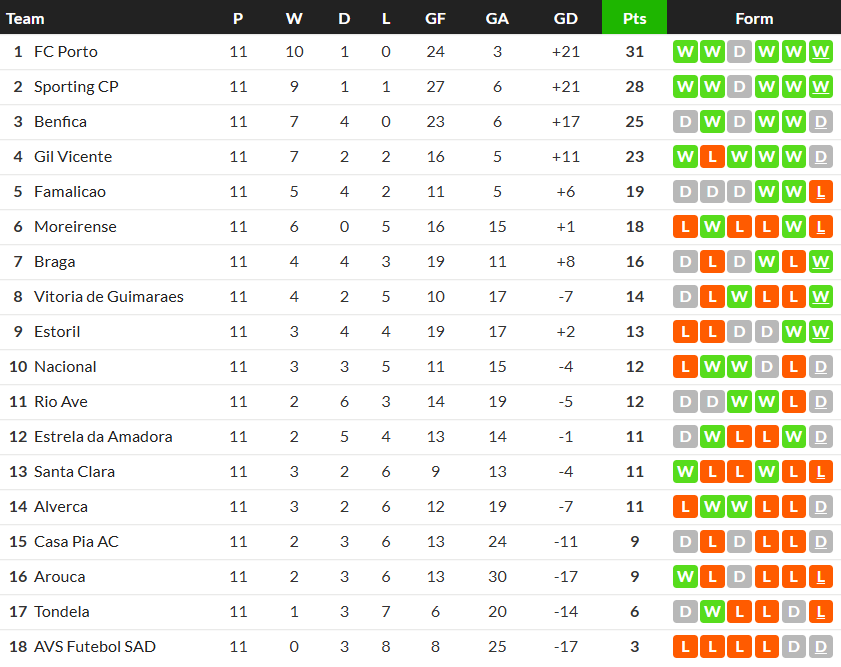Click the Team column header
Viewport: 841px width, 667px height.
26,18
